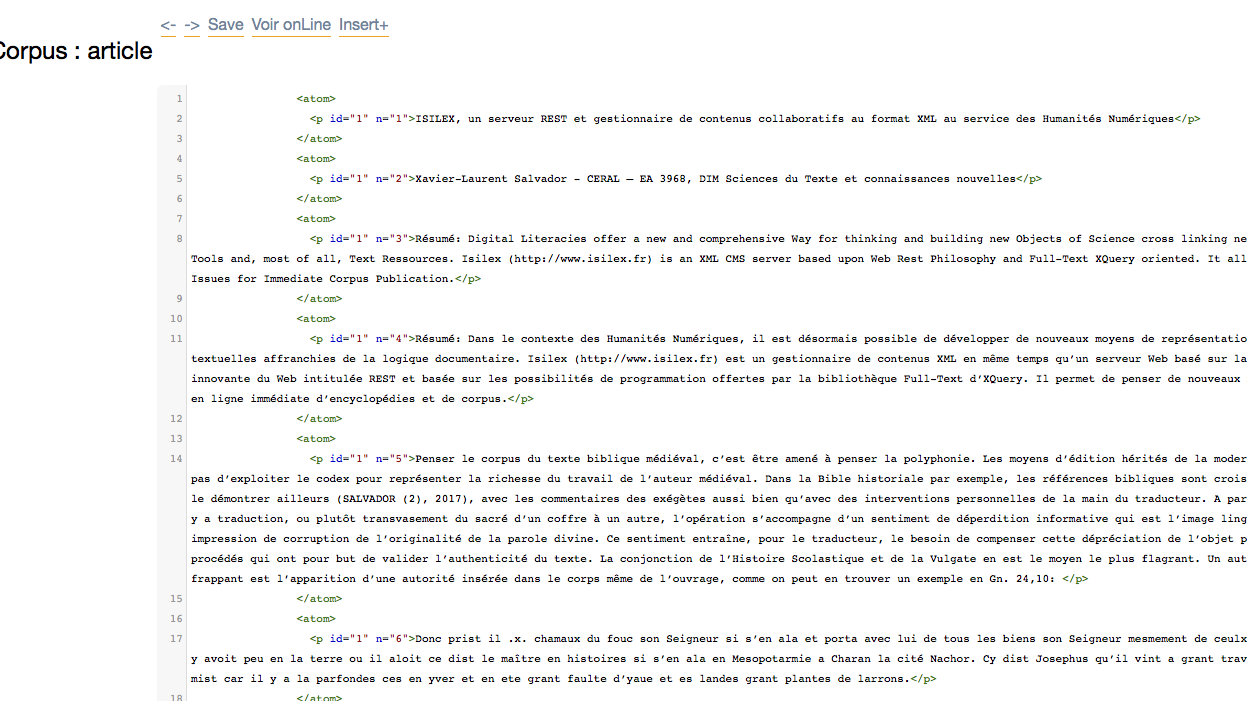The height and width of the screenshot is (701, 1247).
Task: Click line number 17 in the gutter
Action: 177,639
